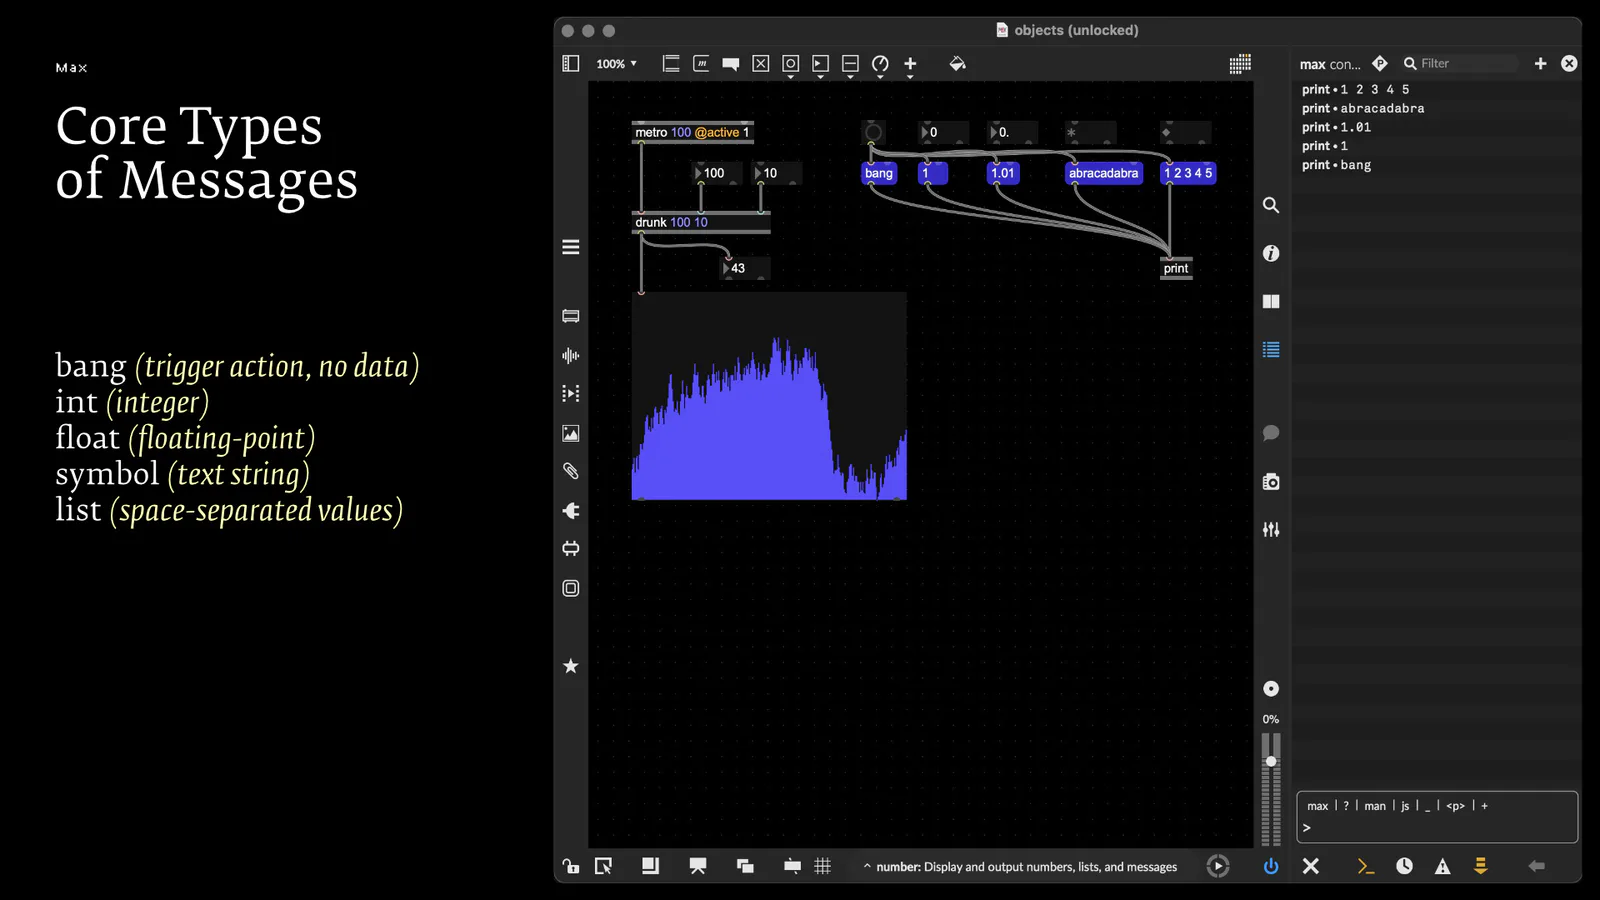Open the paperclip snippets icon in left sidebar
The height and width of the screenshot is (900, 1600).
571,471
